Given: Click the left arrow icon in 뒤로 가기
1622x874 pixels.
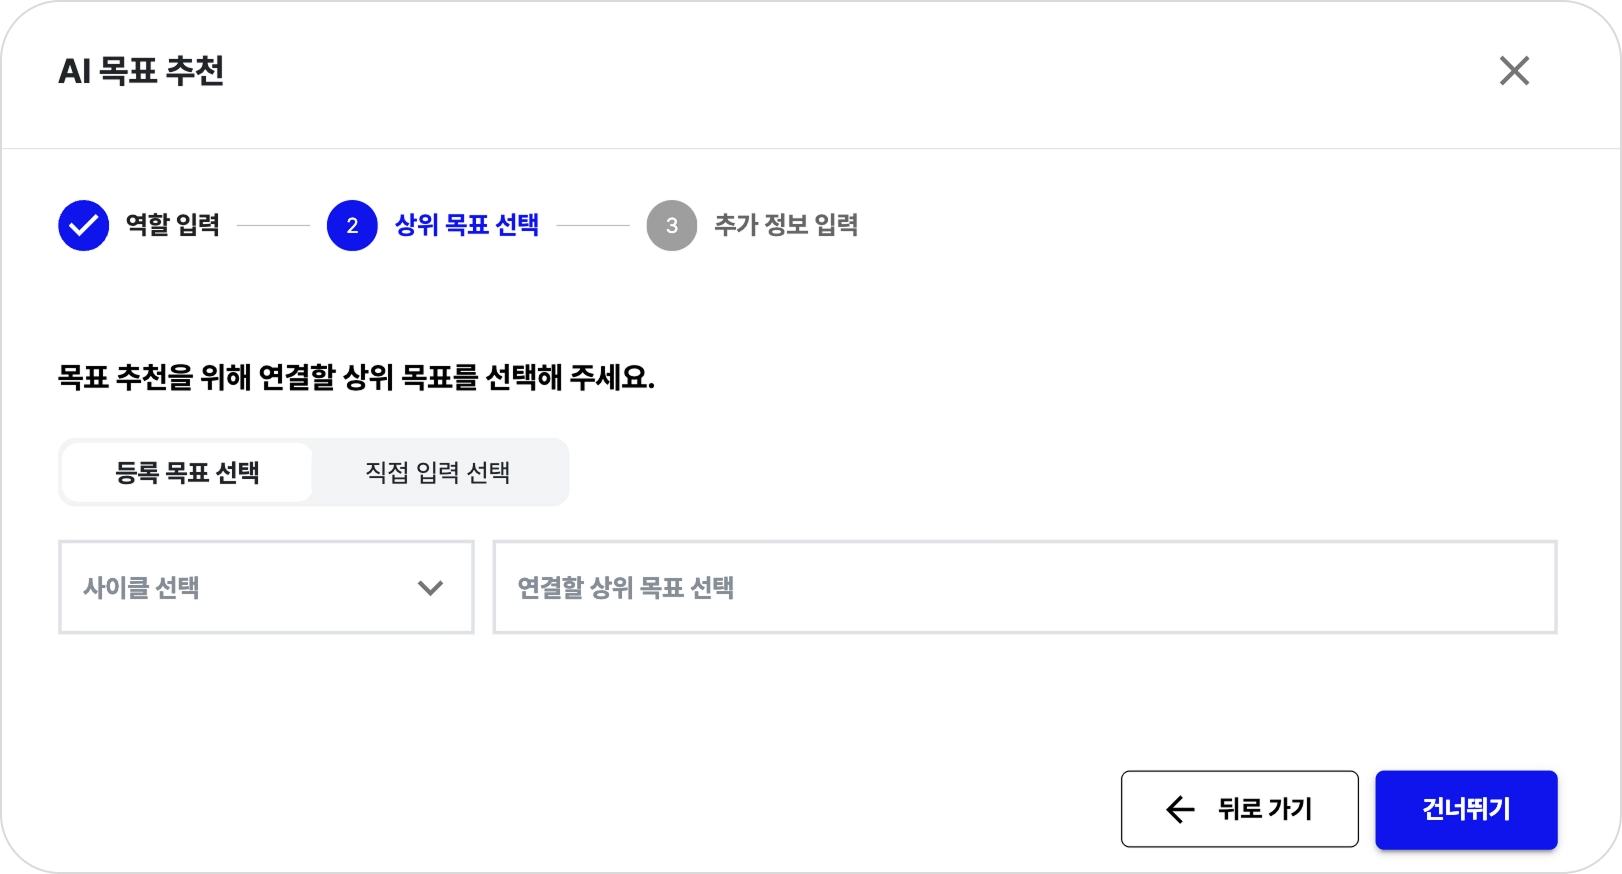Looking at the screenshot, I should coord(1180,809).
